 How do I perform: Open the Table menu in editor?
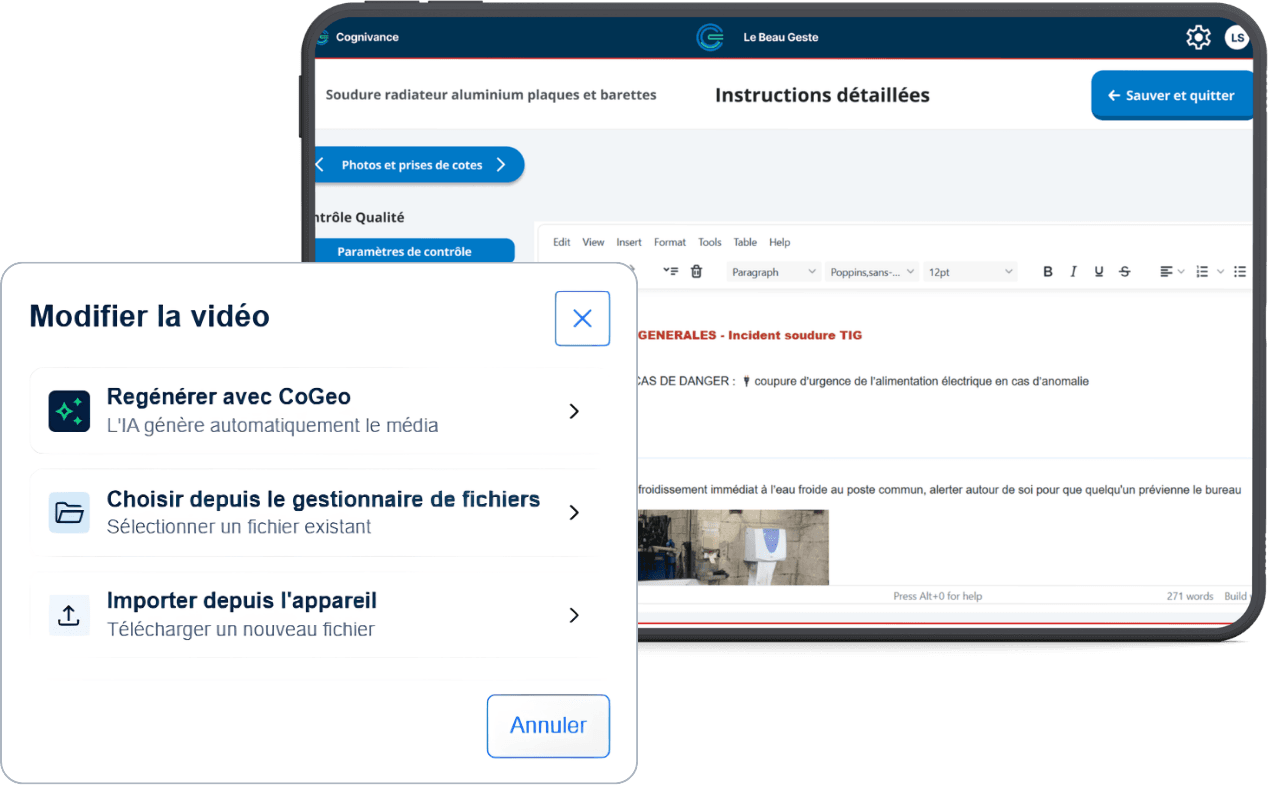coord(745,242)
